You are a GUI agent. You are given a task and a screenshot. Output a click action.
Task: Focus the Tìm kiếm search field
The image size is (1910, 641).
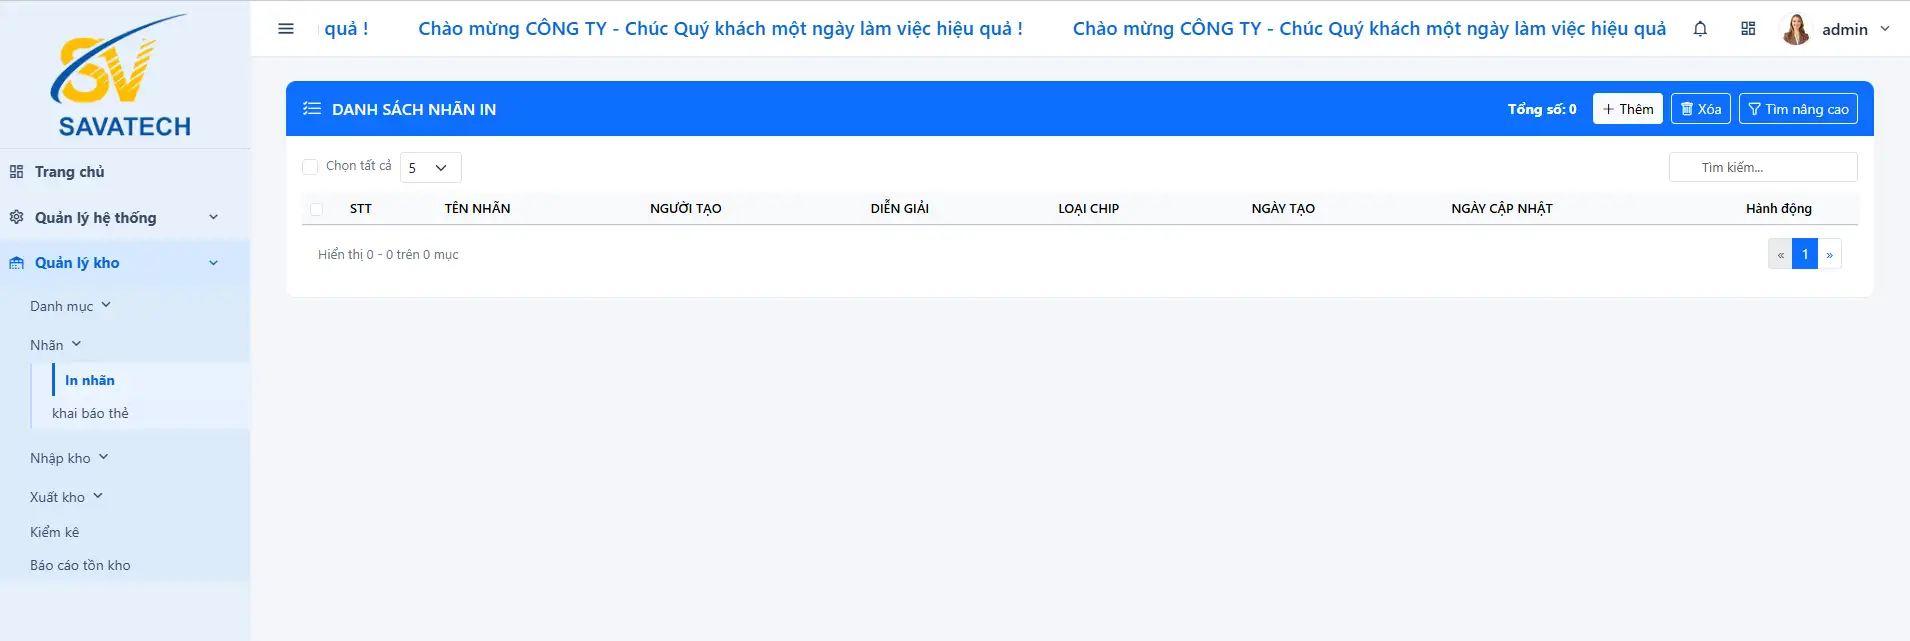(x=1763, y=167)
